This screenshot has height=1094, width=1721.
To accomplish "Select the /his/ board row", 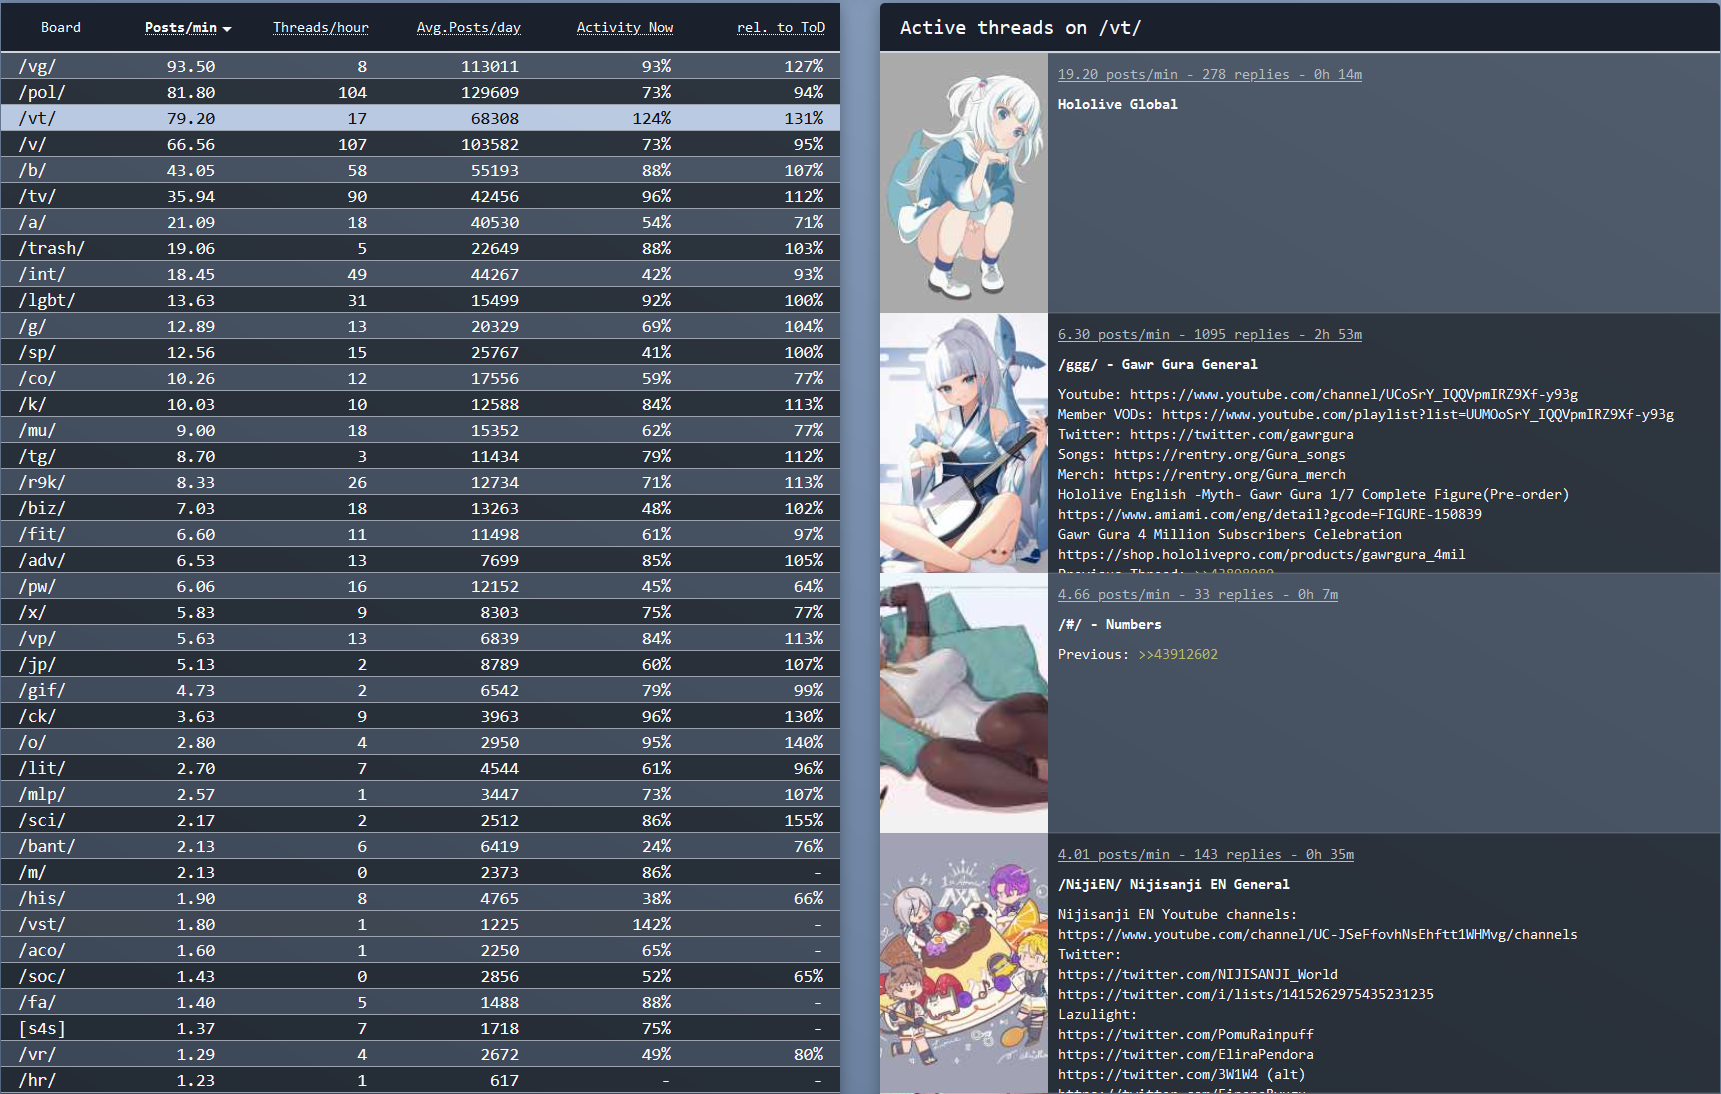I will click(420, 898).
